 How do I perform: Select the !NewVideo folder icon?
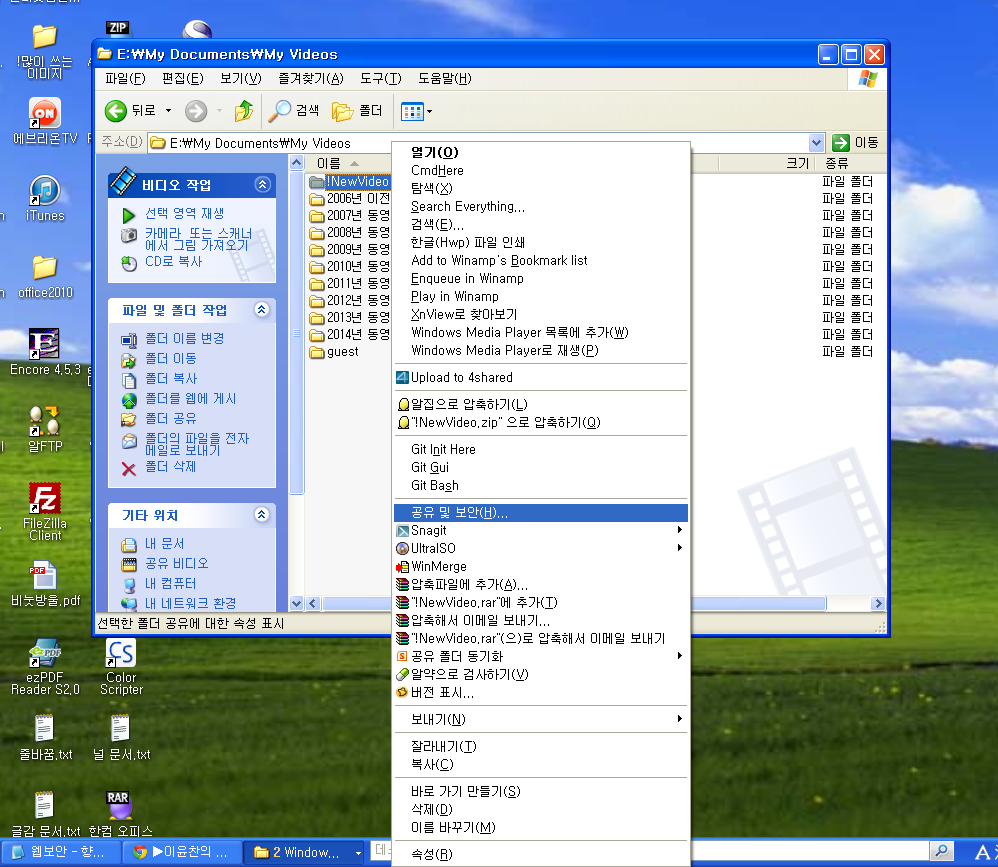[x=317, y=182]
